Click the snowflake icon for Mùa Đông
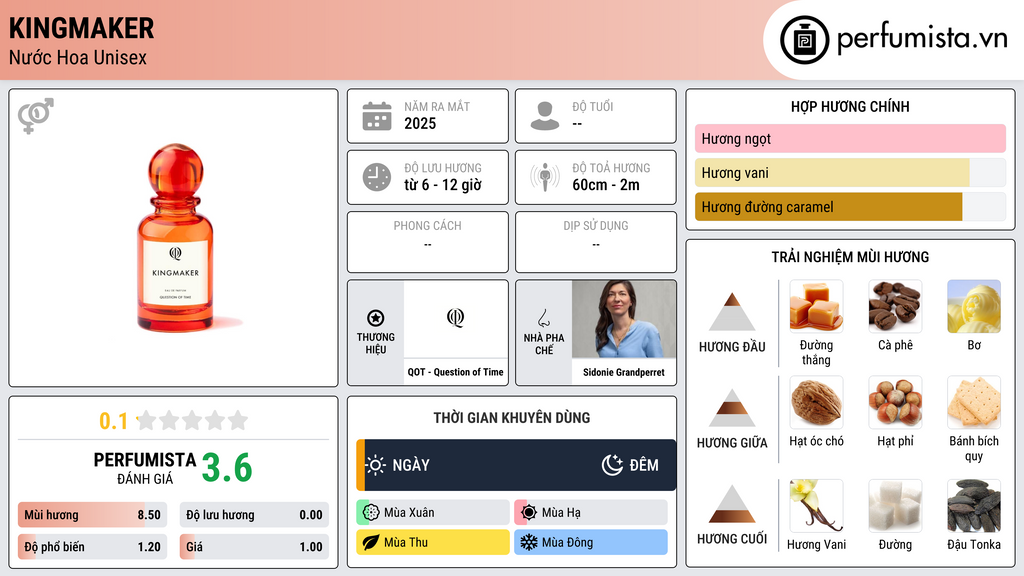Image resolution: width=1024 pixels, height=576 pixels. click(529, 542)
